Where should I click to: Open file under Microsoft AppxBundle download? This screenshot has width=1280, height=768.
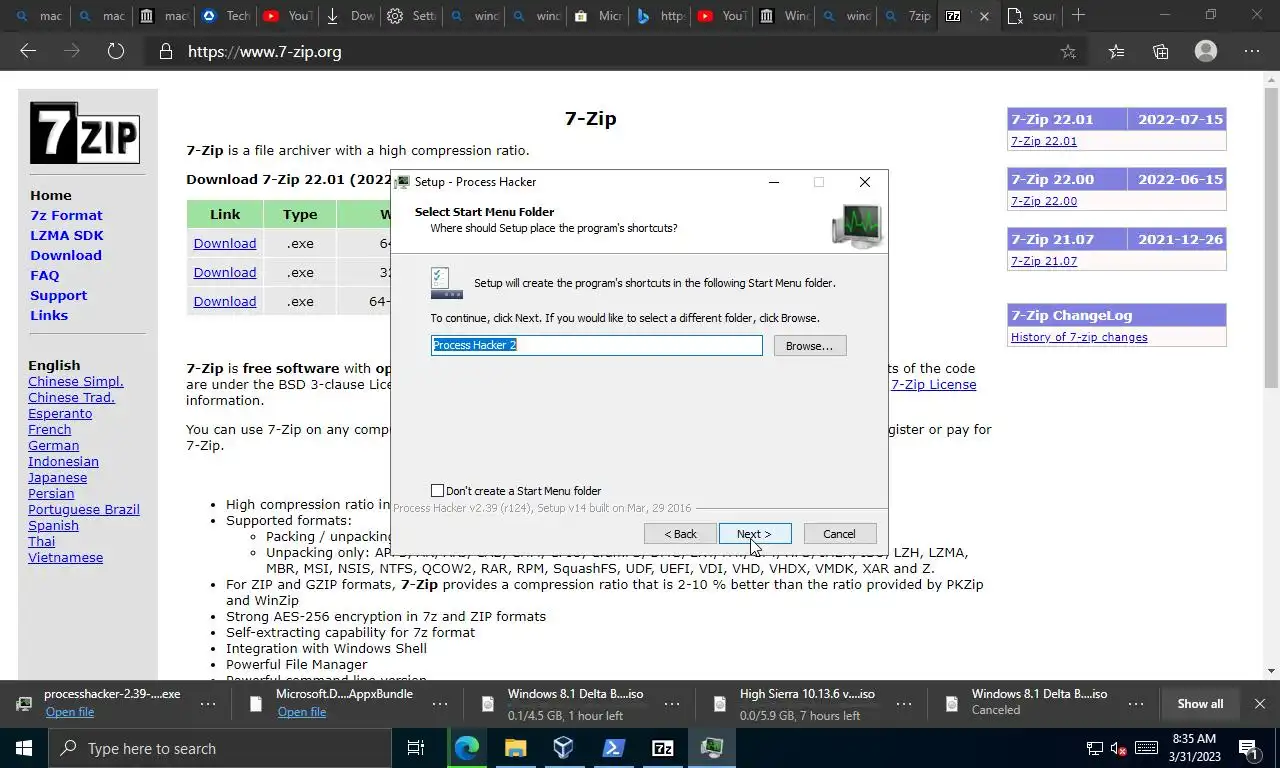pyautogui.click(x=302, y=712)
